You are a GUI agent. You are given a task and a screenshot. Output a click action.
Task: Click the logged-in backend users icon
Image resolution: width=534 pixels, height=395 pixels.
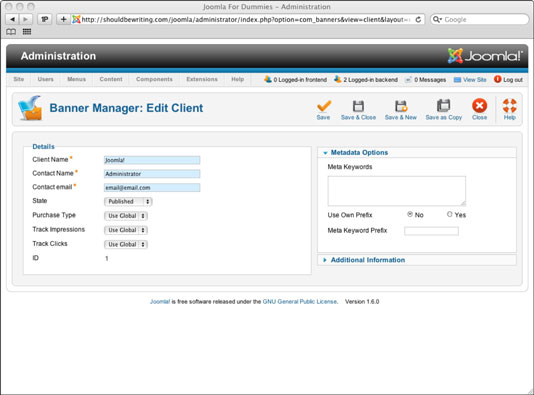point(337,79)
